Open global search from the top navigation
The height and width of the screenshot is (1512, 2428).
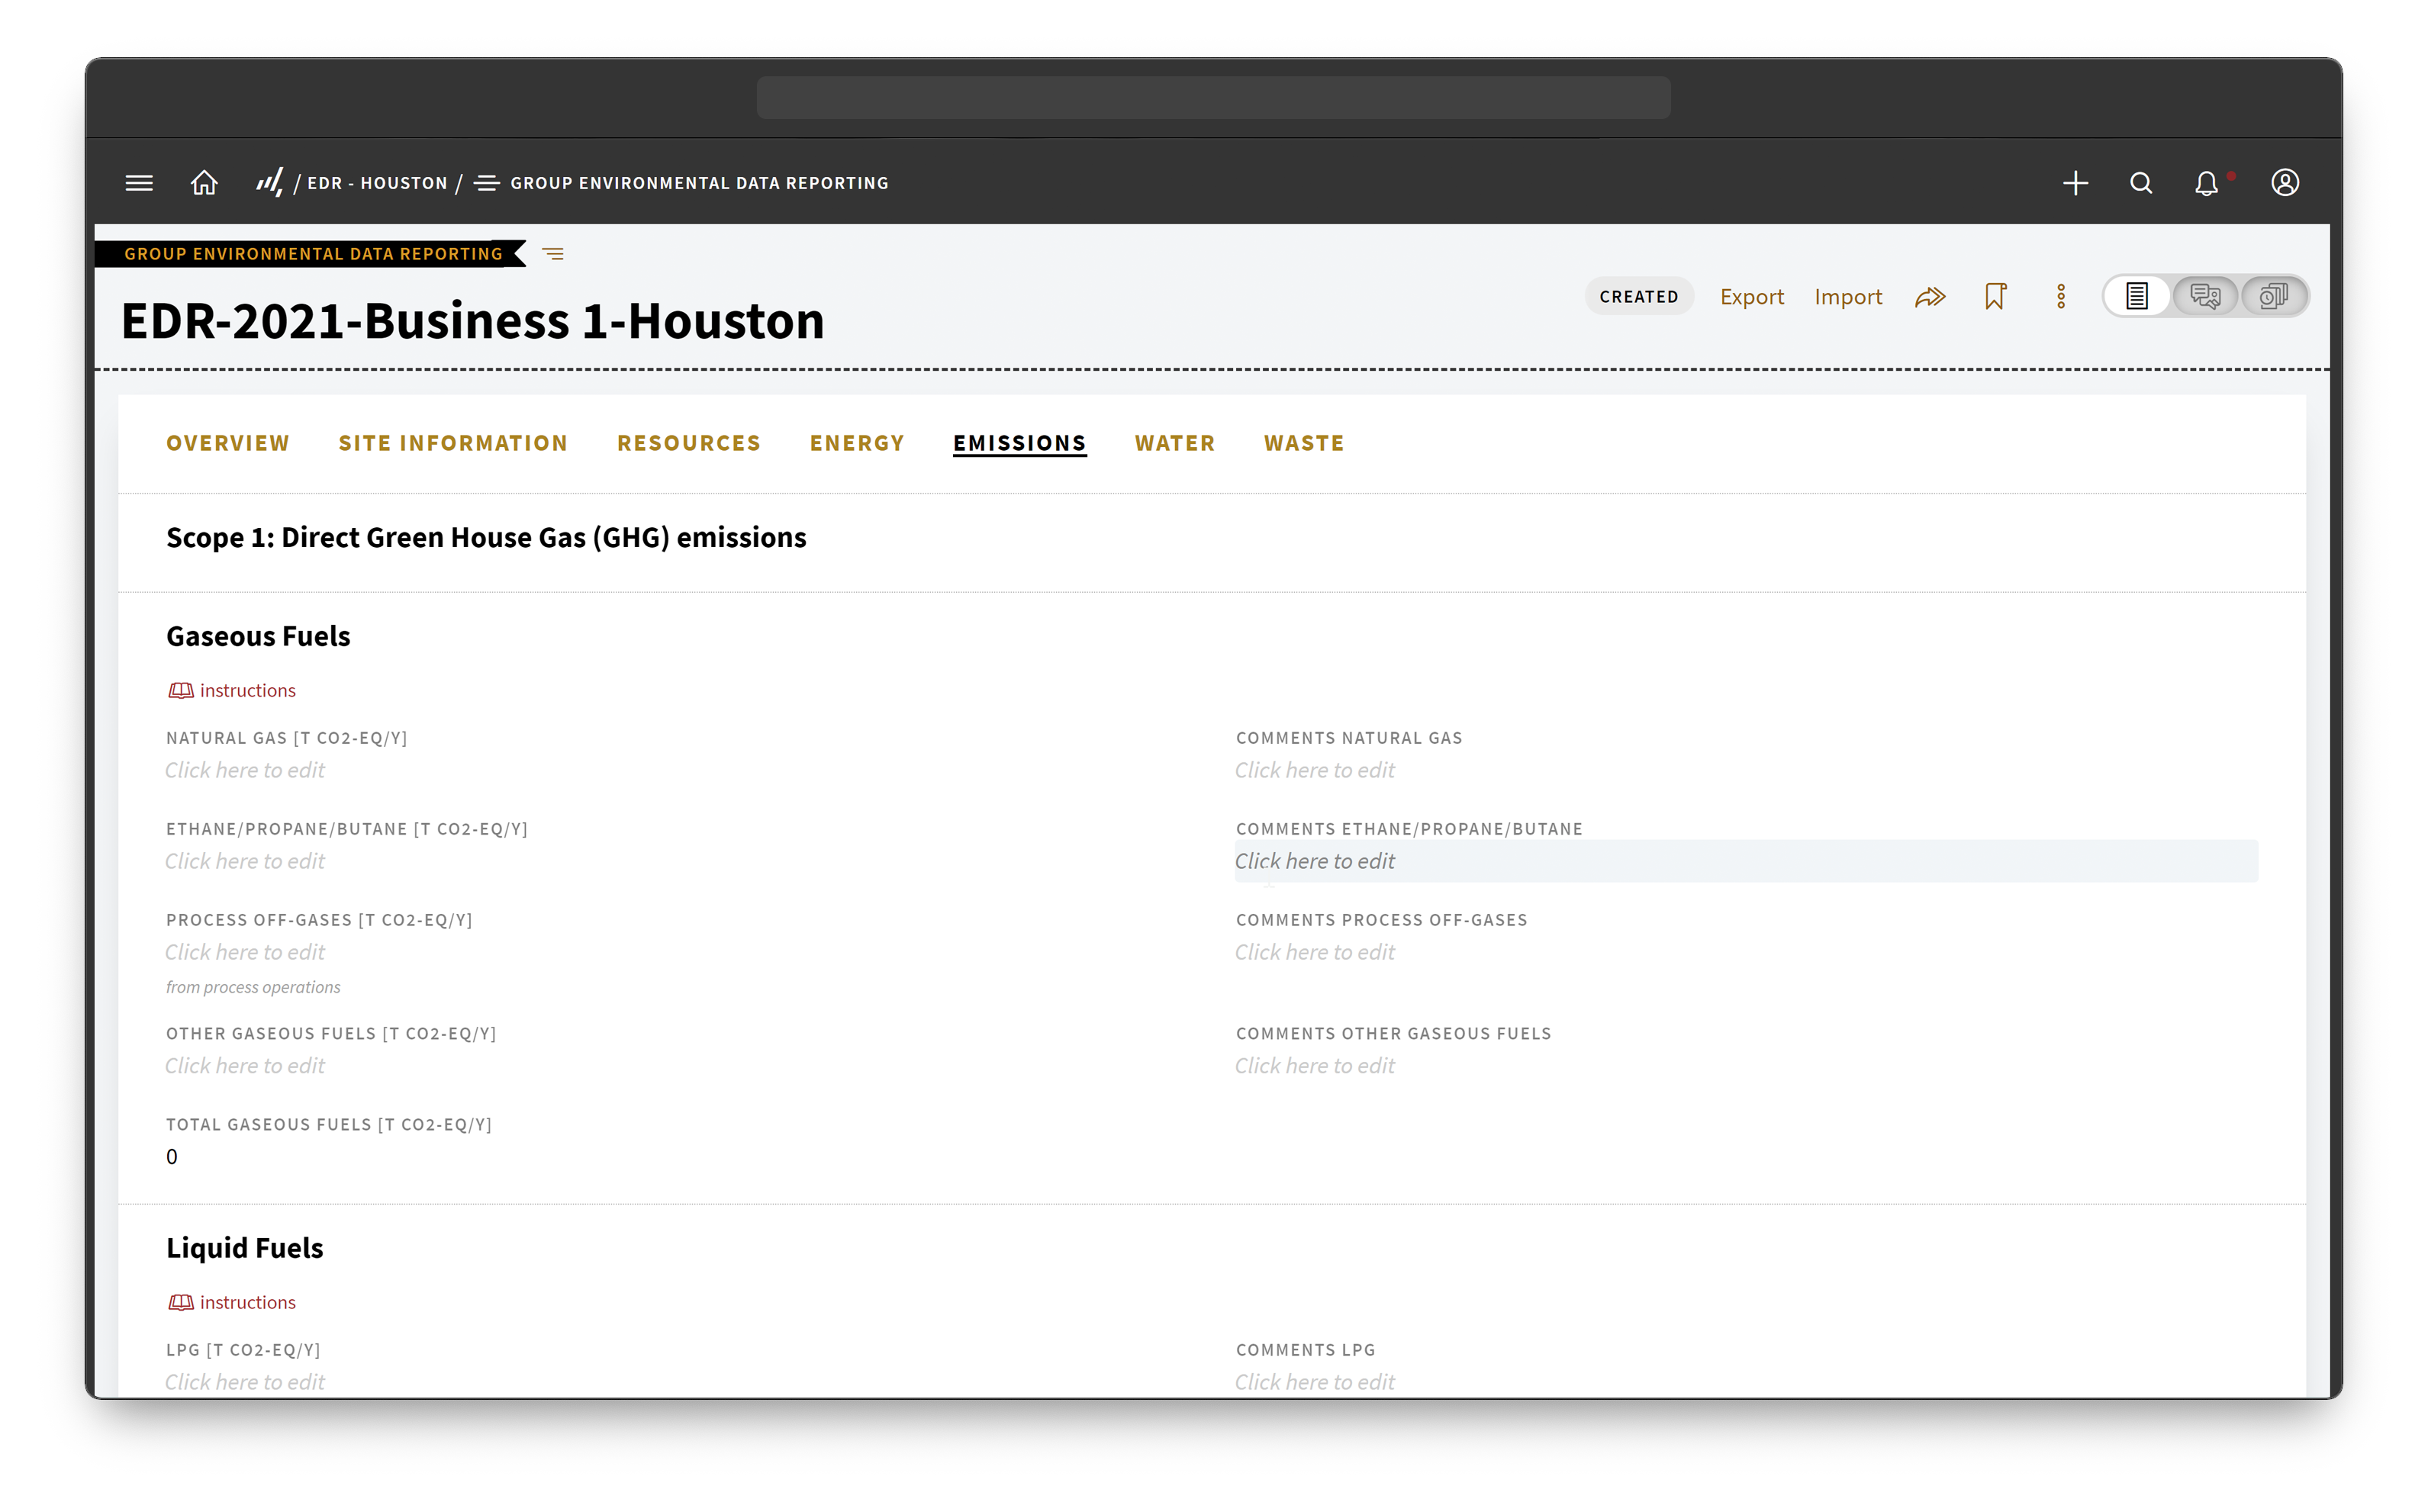[x=2140, y=182]
